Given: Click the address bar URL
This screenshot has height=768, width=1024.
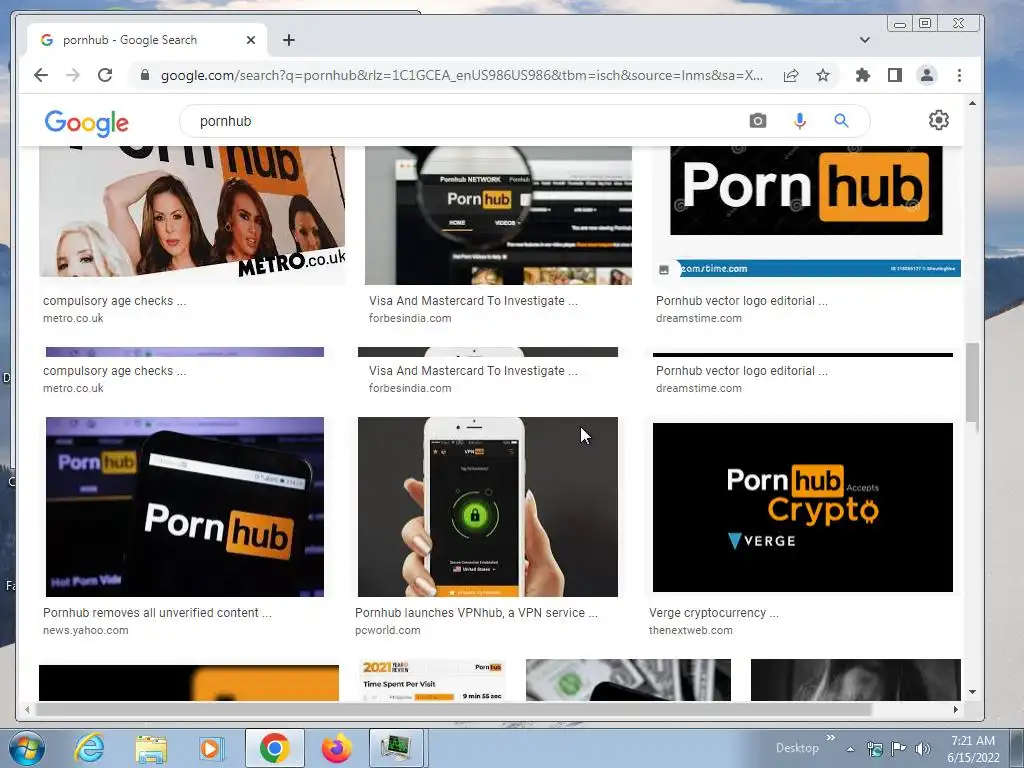Looking at the screenshot, I should tap(461, 75).
